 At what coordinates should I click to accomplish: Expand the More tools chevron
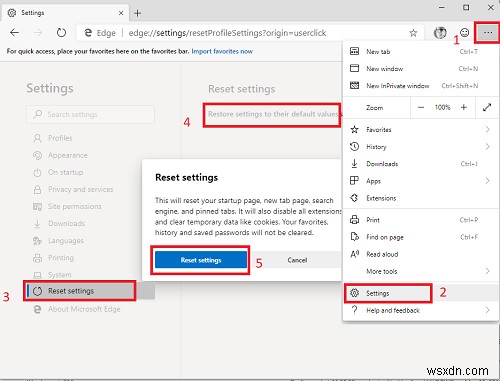[x=487, y=271]
